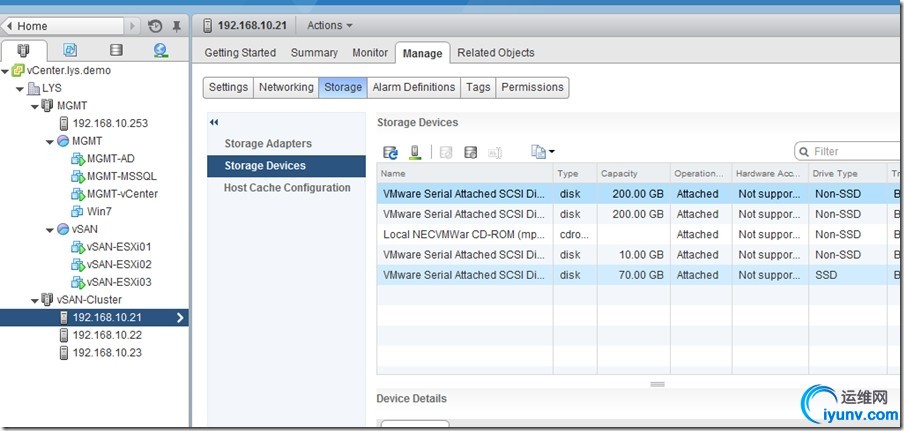Click the vSAN-Cluster cluster icon

point(48,300)
